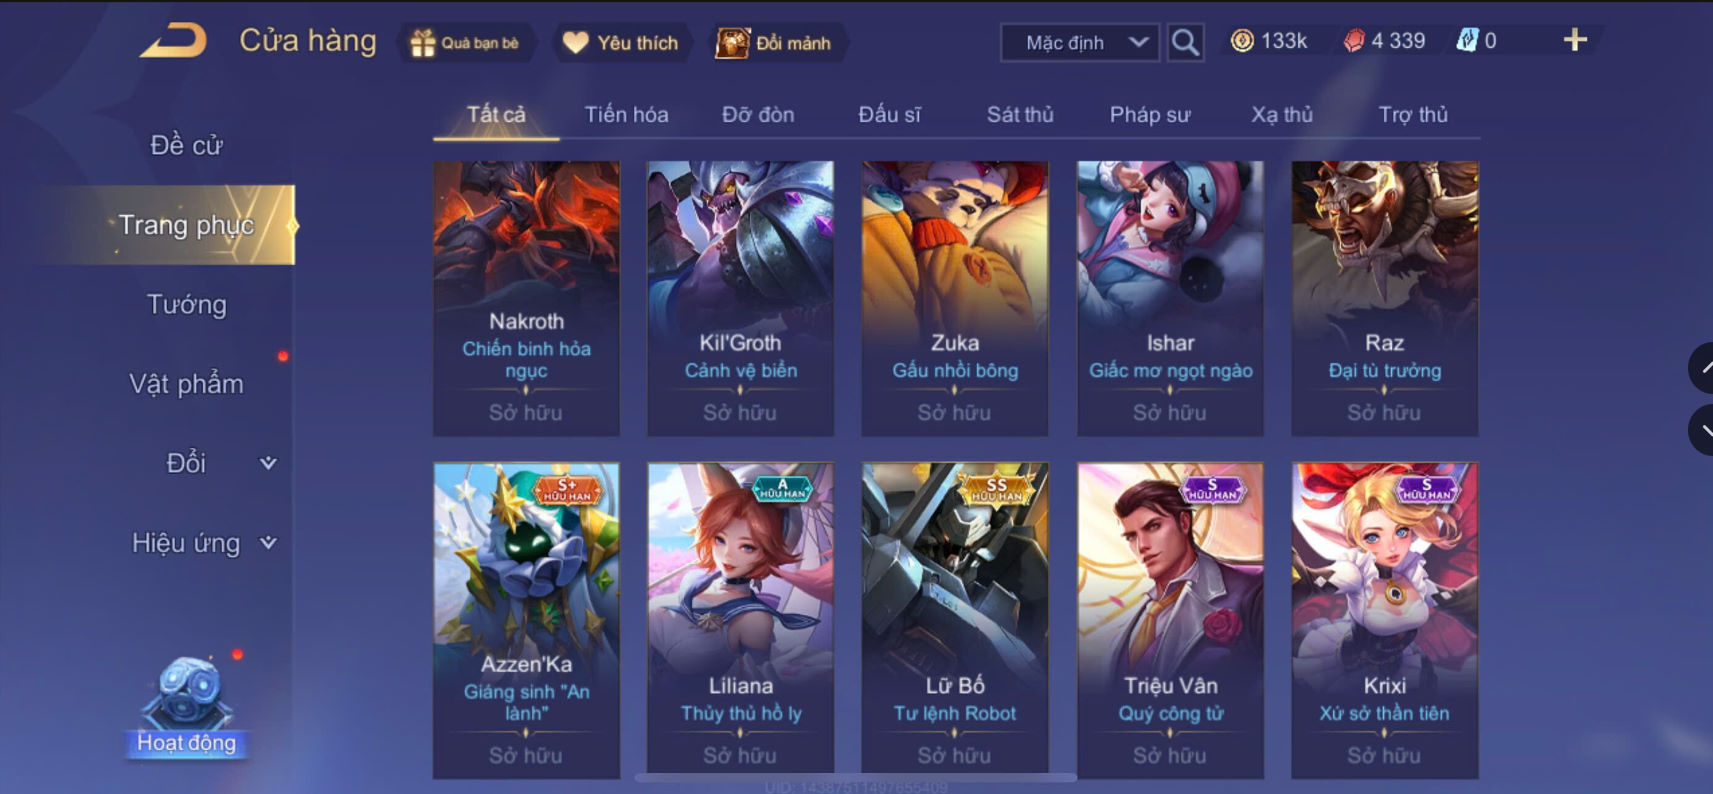
Task: Switch to the Sát thủ tab
Action: [1020, 115]
